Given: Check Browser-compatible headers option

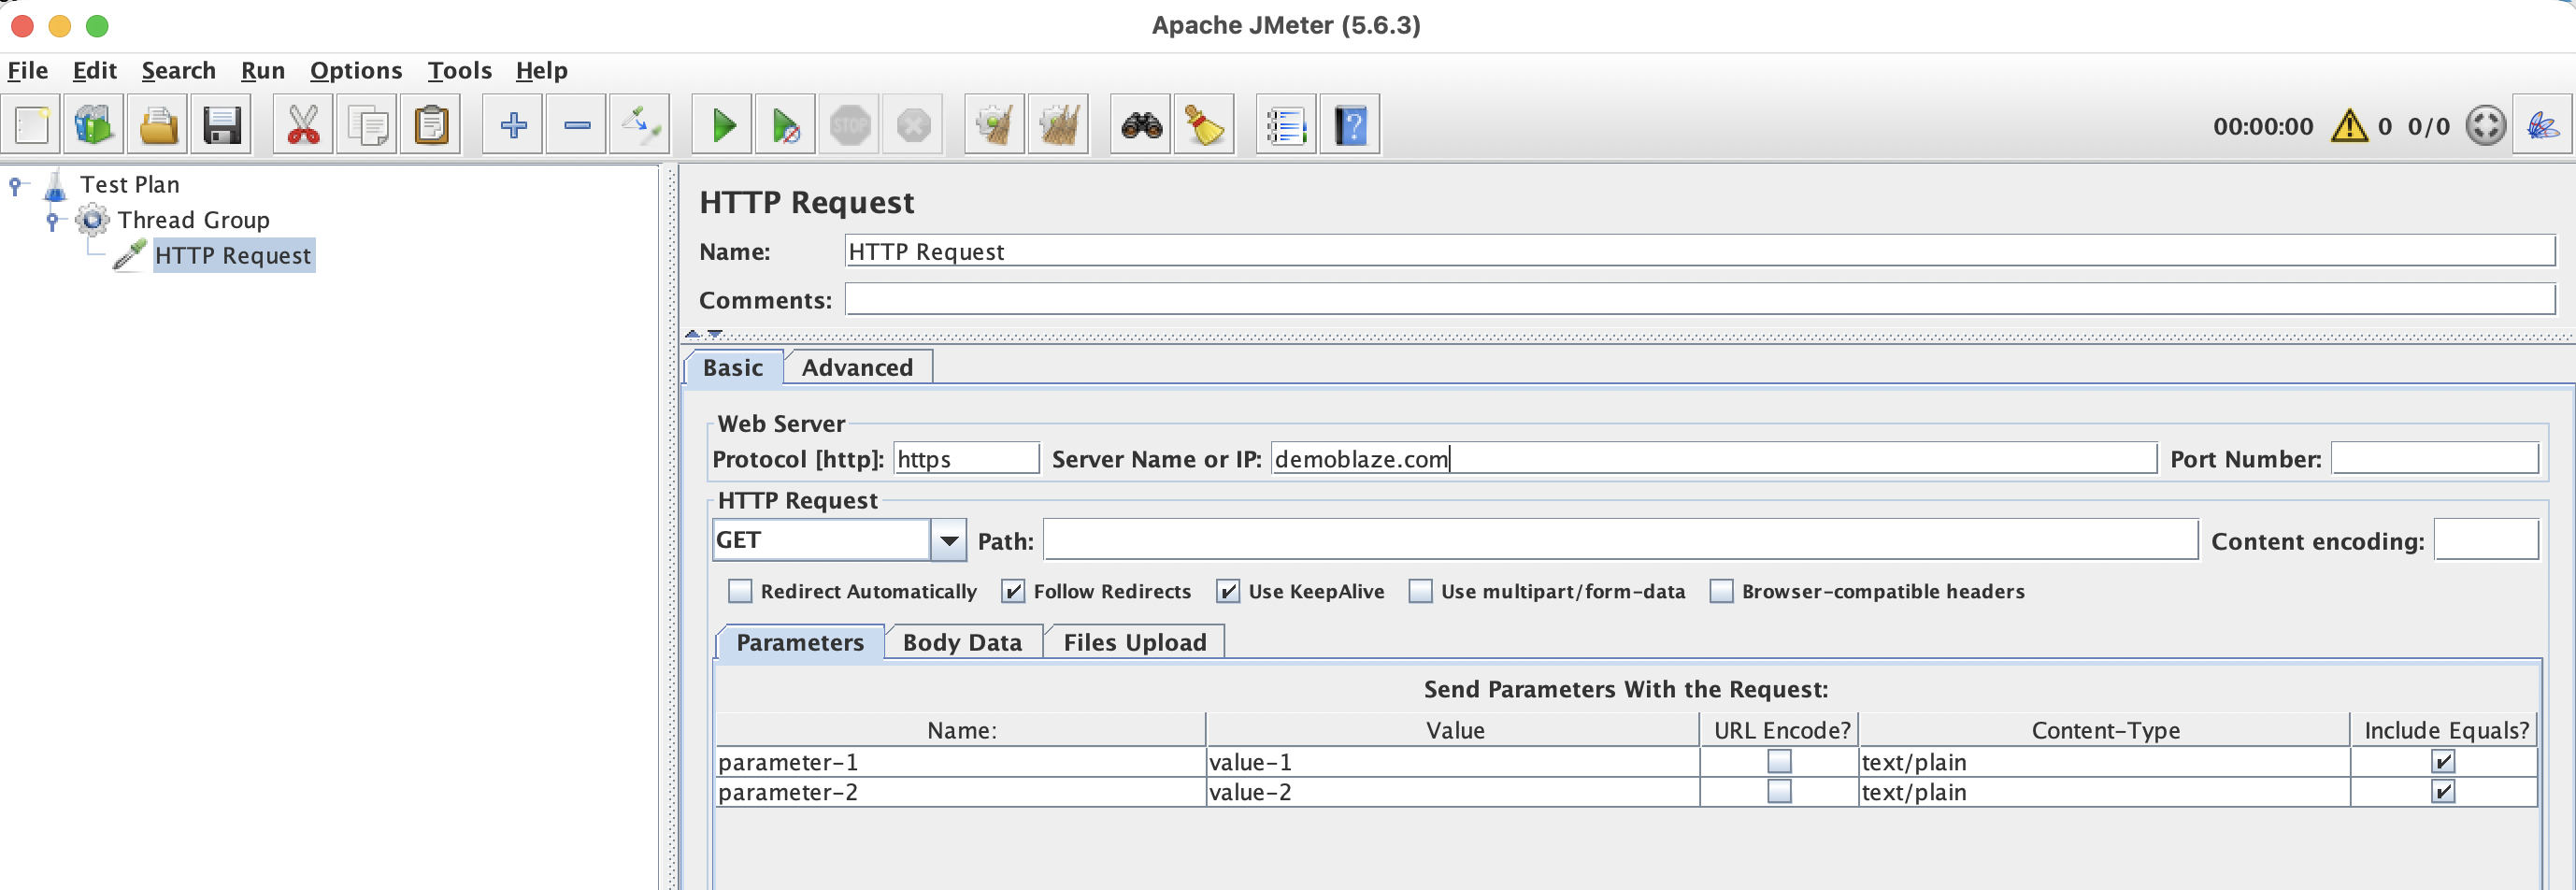Looking at the screenshot, I should click(1721, 591).
